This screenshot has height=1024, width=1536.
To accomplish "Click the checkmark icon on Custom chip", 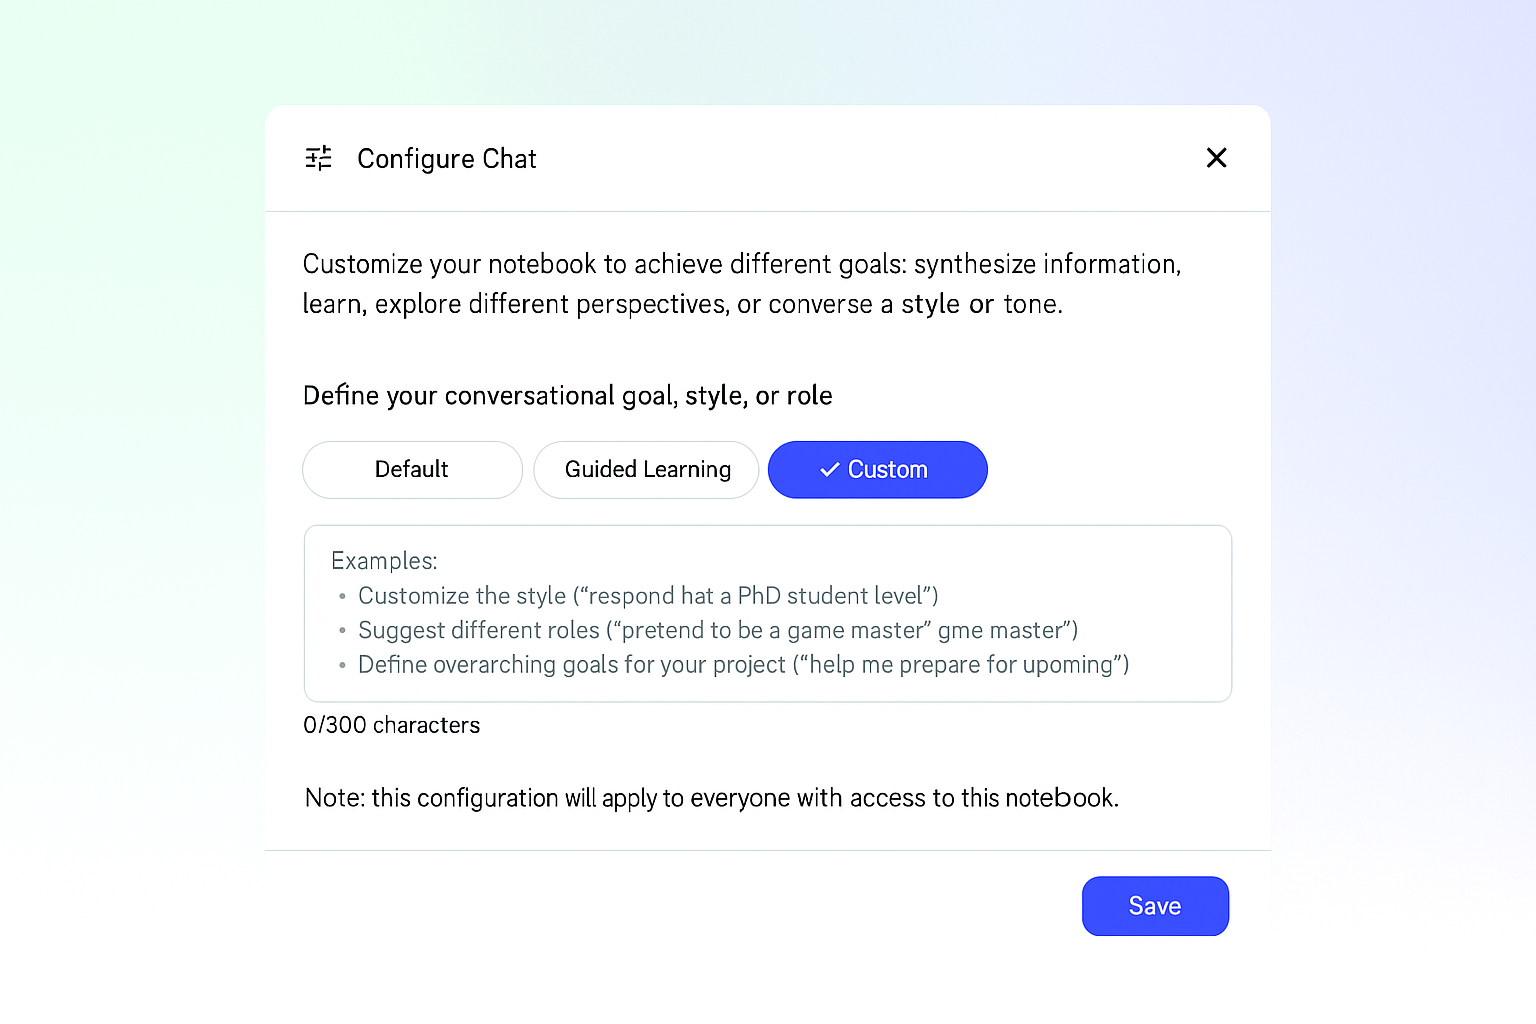I will (x=829, y=470).
